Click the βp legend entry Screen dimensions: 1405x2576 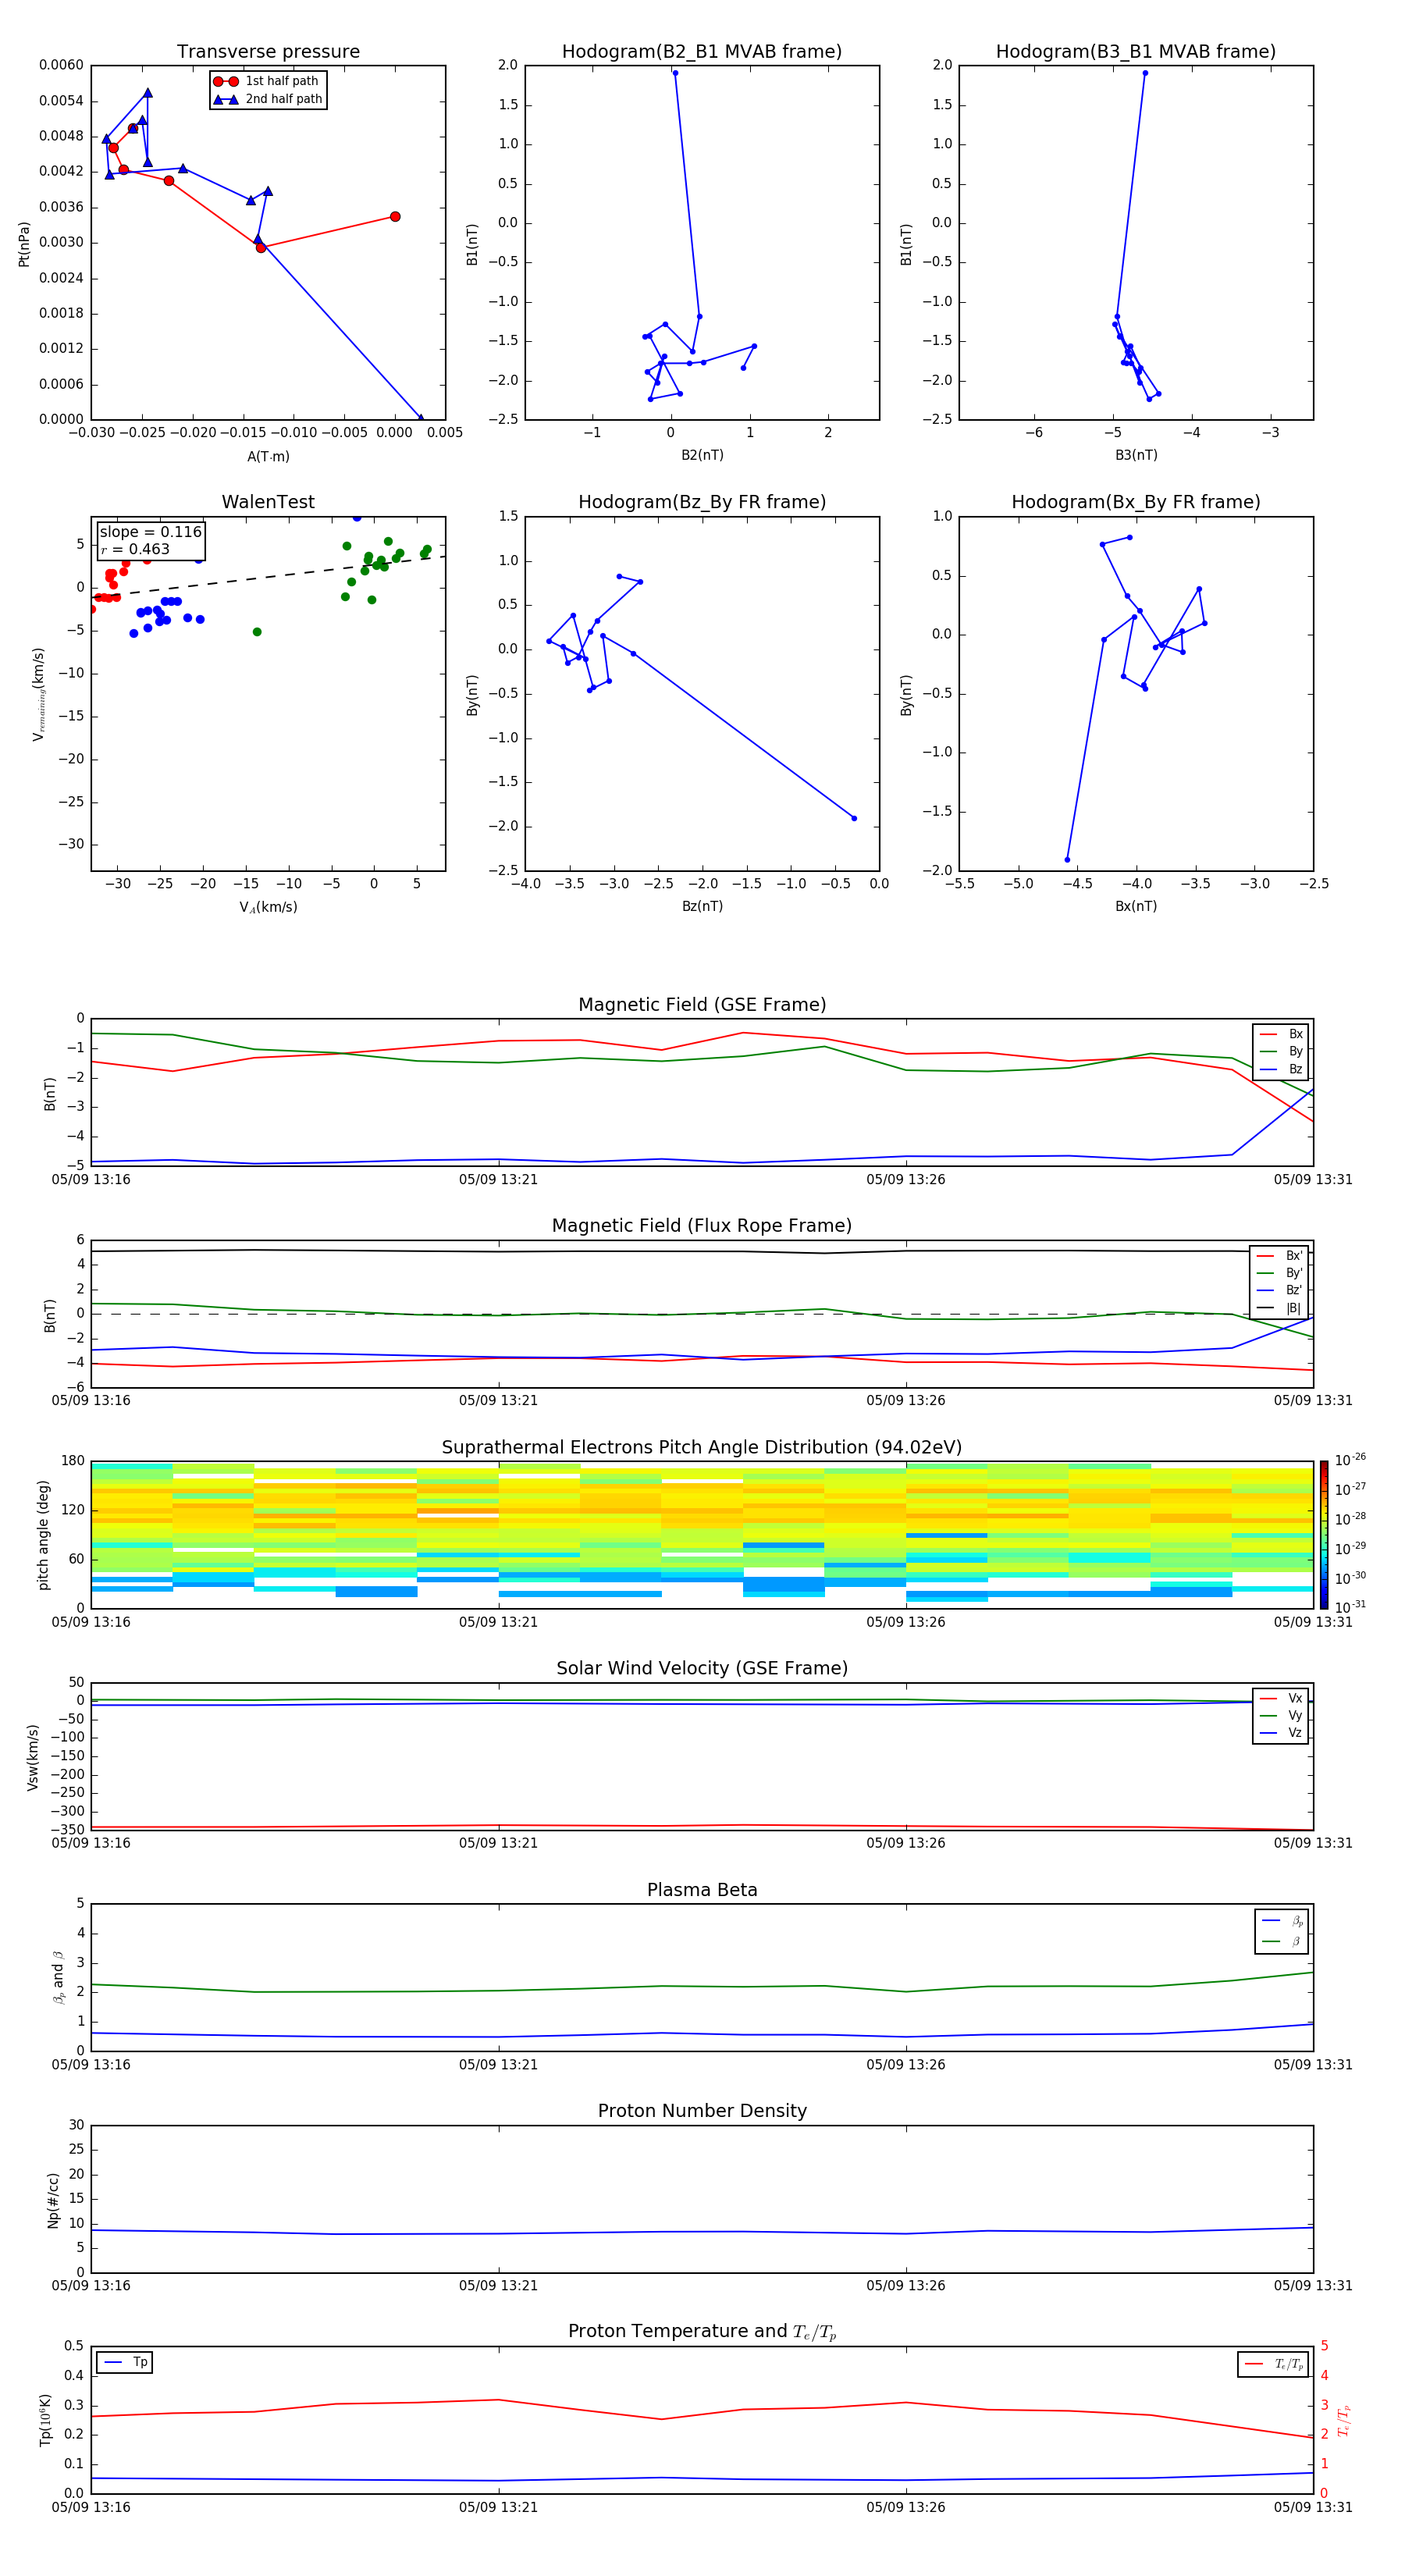click(1282, 1921)
